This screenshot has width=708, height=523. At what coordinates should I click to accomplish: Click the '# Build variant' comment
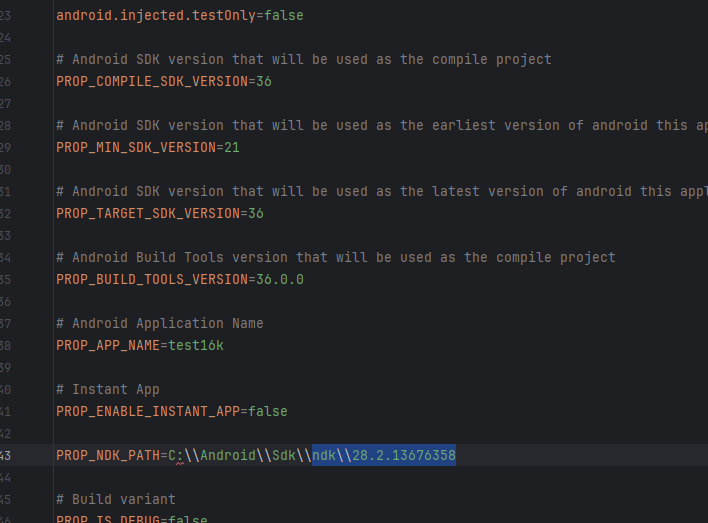pos(116,499)
